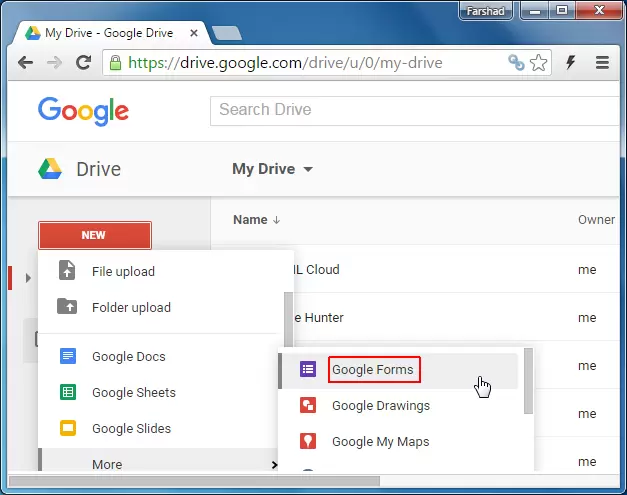This screenshot has height=495, width=627.
Task: Reload the page with refresh button
Action: tap(84, 62)
